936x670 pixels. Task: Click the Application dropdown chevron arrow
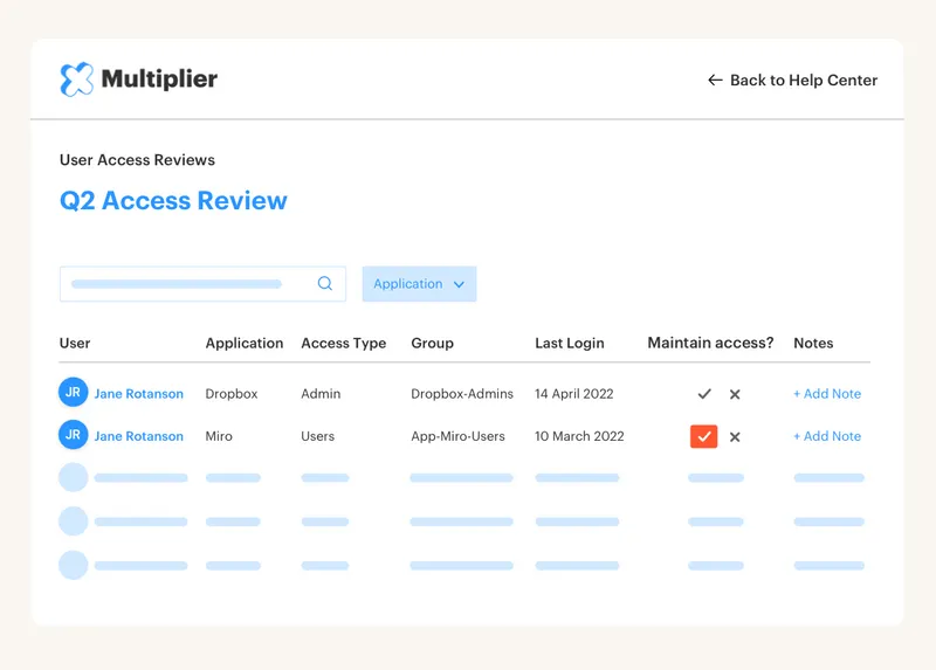pos(459,285)
